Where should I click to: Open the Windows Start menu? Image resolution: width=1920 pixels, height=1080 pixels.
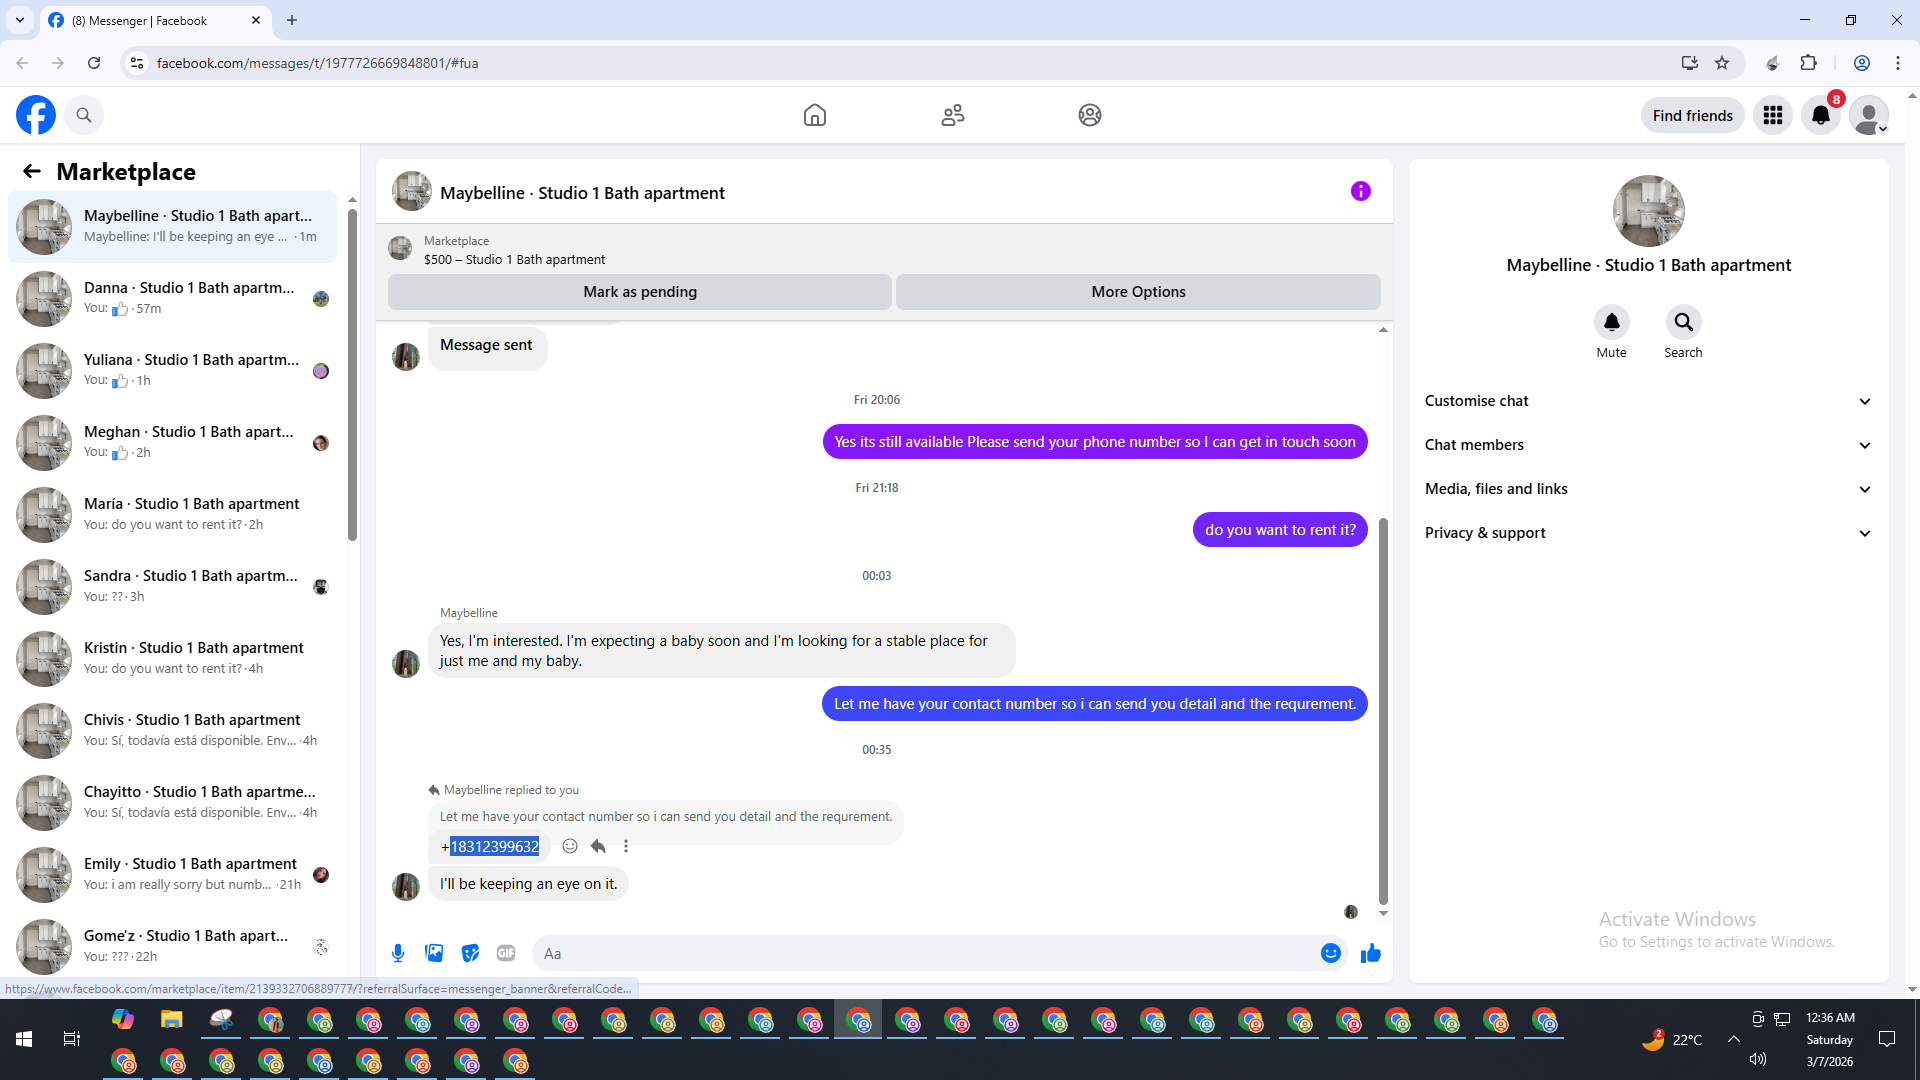point(24,1039)
